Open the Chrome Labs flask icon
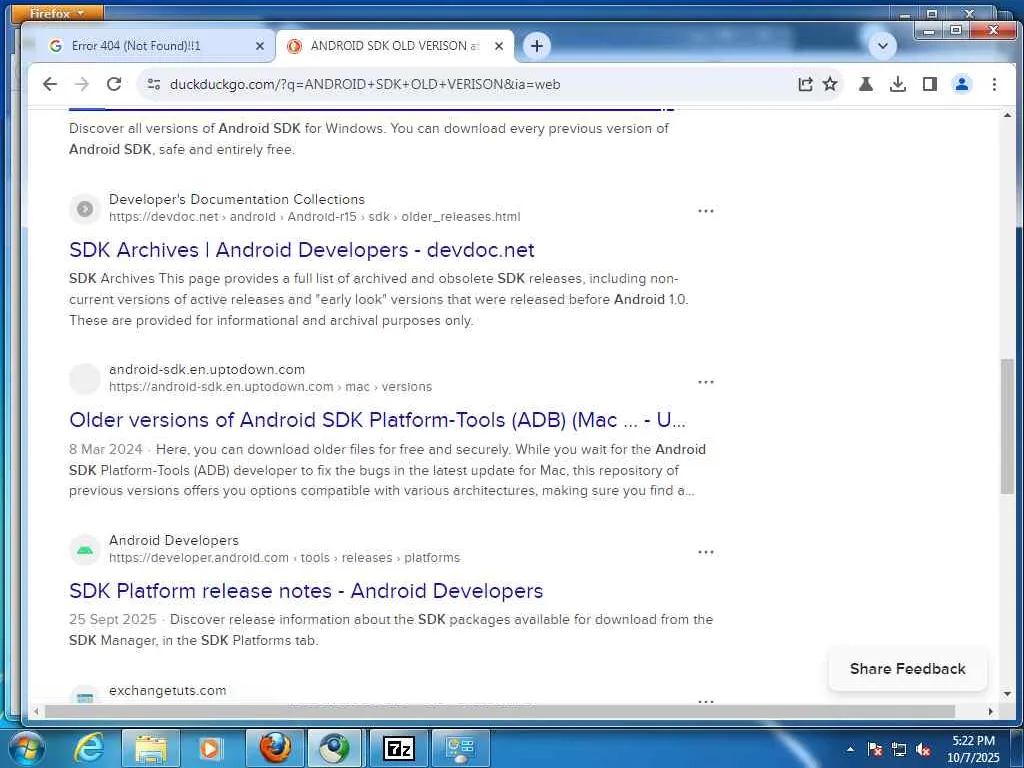 (x=866, y=84)
